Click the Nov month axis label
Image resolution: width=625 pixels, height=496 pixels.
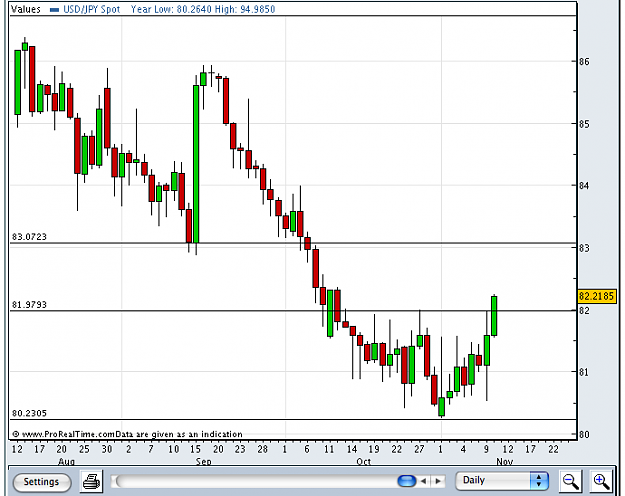(505, 461)
